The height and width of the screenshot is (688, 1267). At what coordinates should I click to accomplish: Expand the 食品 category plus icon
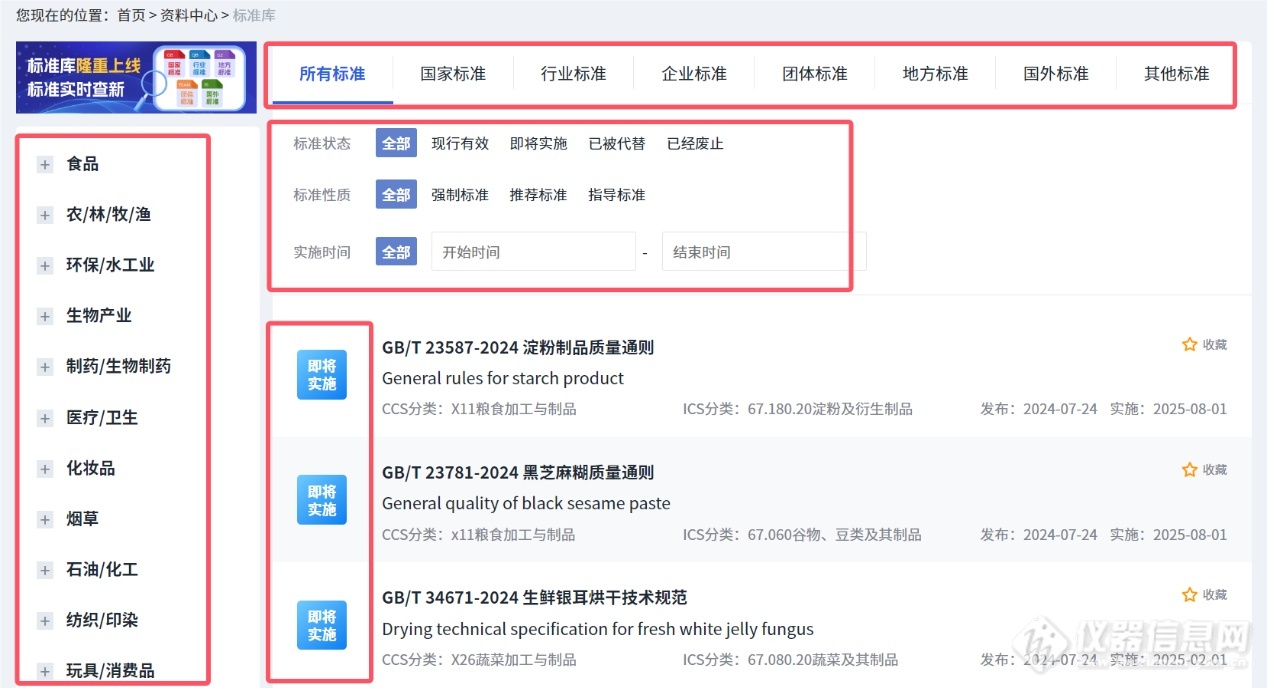click(45, 164)
